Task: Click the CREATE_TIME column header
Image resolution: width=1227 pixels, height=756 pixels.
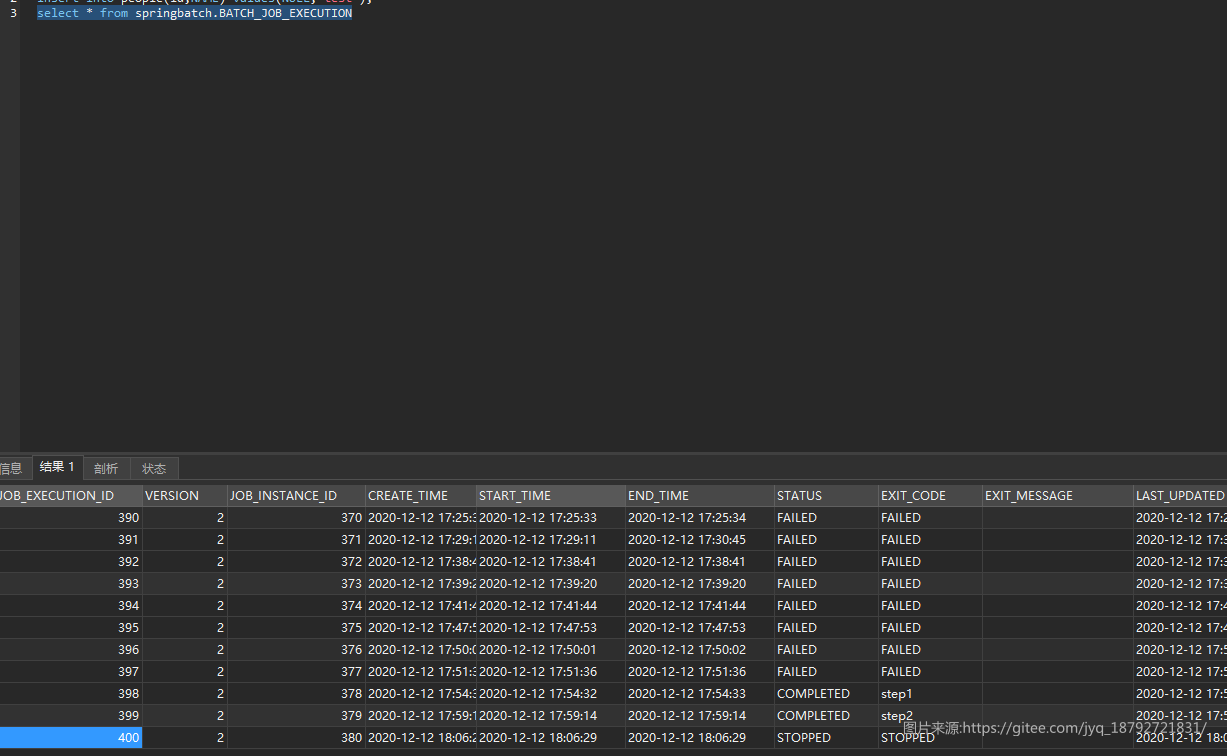Action: point(421,496)
